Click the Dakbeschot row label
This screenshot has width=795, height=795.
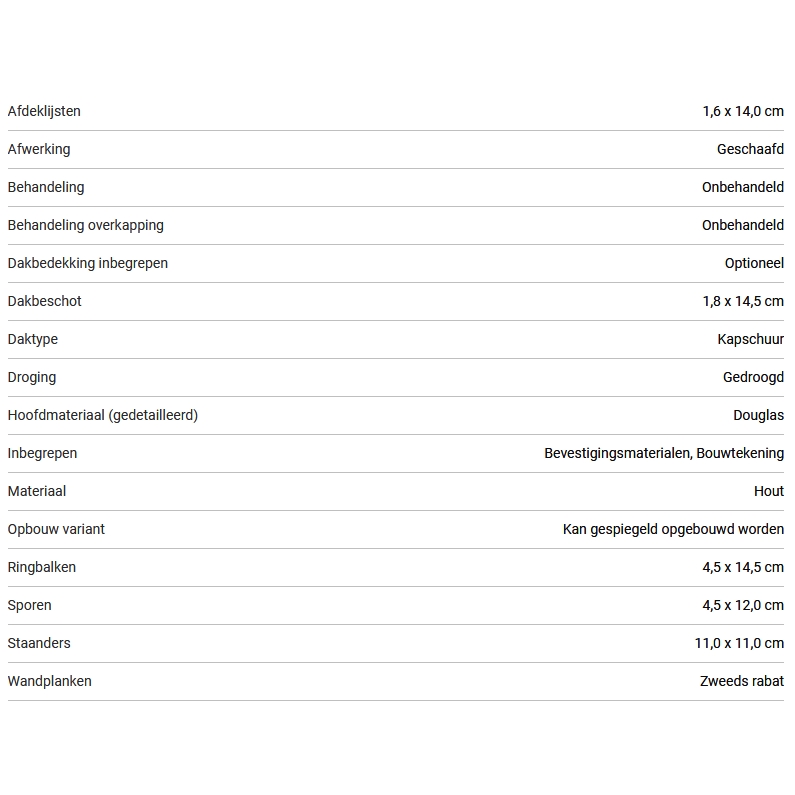[x=45, y=301]
